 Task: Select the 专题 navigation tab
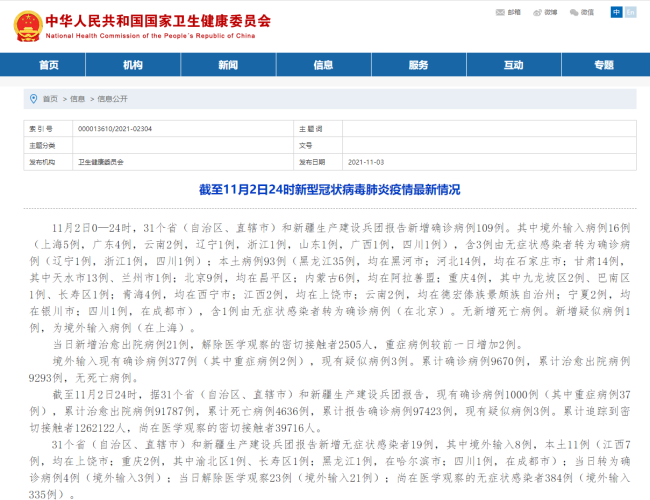[603, 65]
